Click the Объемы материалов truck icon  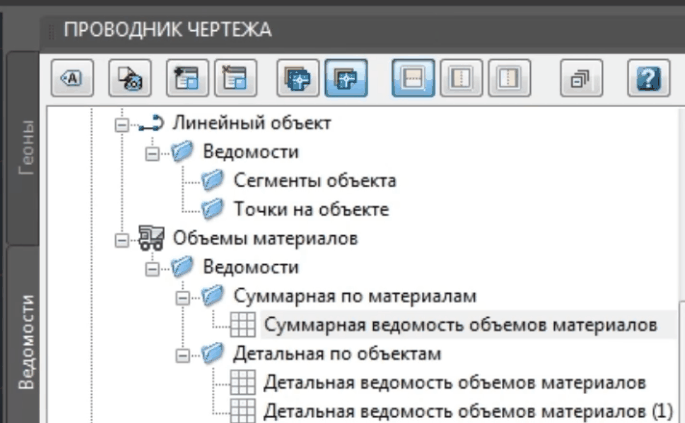pyautogui.click(x=151, y=238)
